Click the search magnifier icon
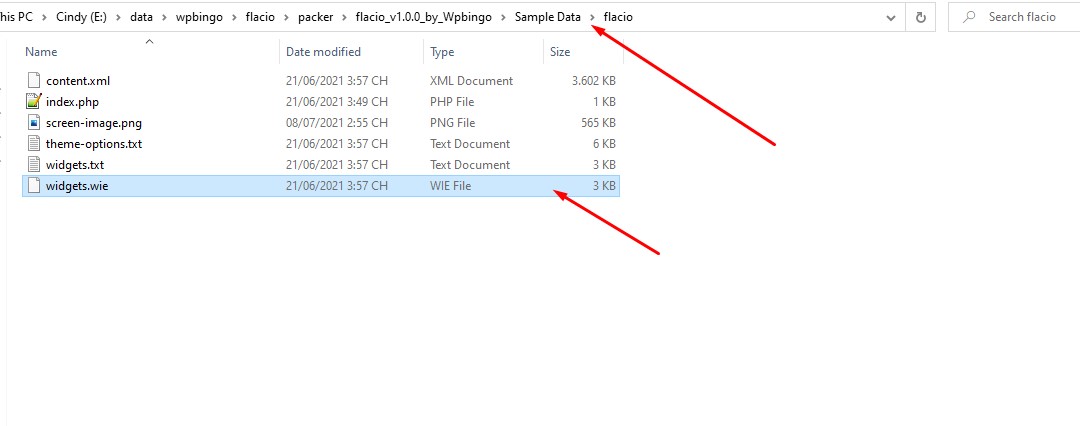The image size is (1080, 426). click(969, 17)
